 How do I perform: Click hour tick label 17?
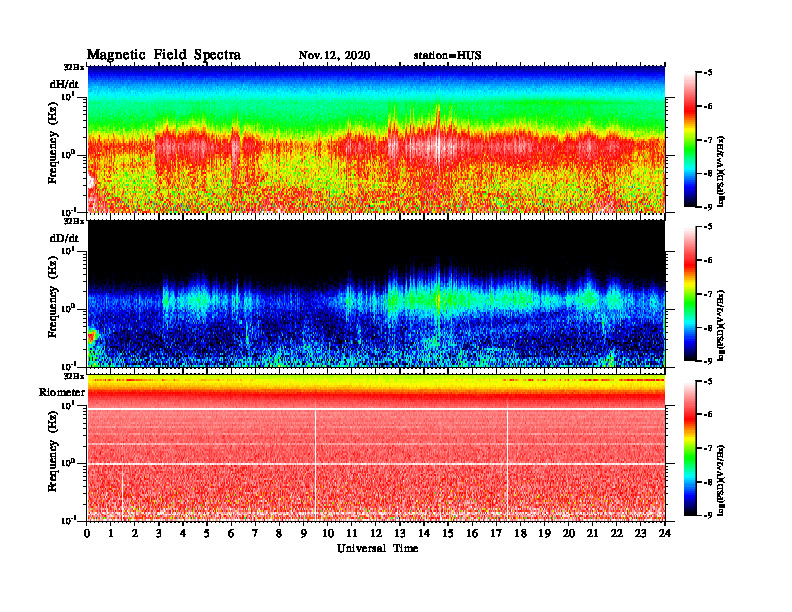coord(496,533)
